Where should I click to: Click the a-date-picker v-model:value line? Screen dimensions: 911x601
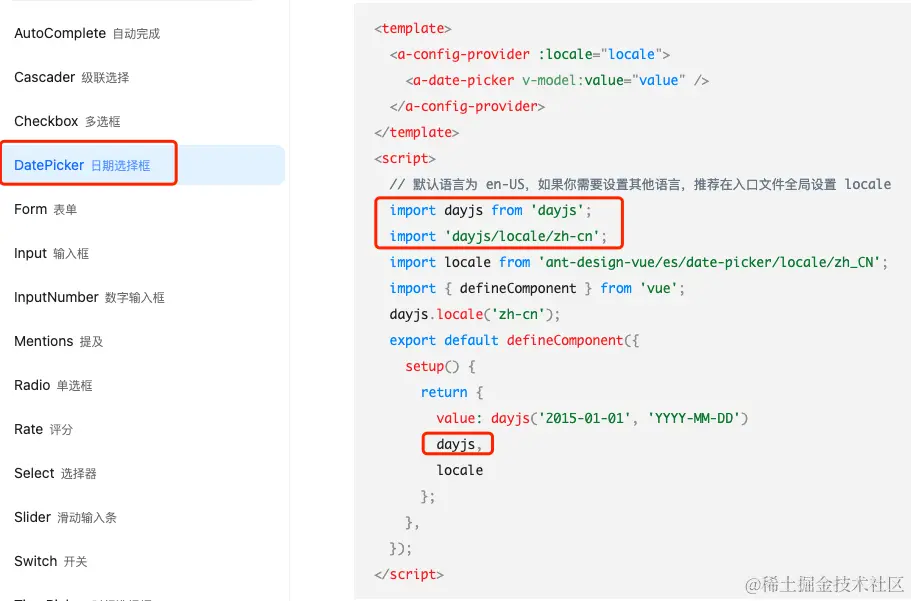point(557,80)
